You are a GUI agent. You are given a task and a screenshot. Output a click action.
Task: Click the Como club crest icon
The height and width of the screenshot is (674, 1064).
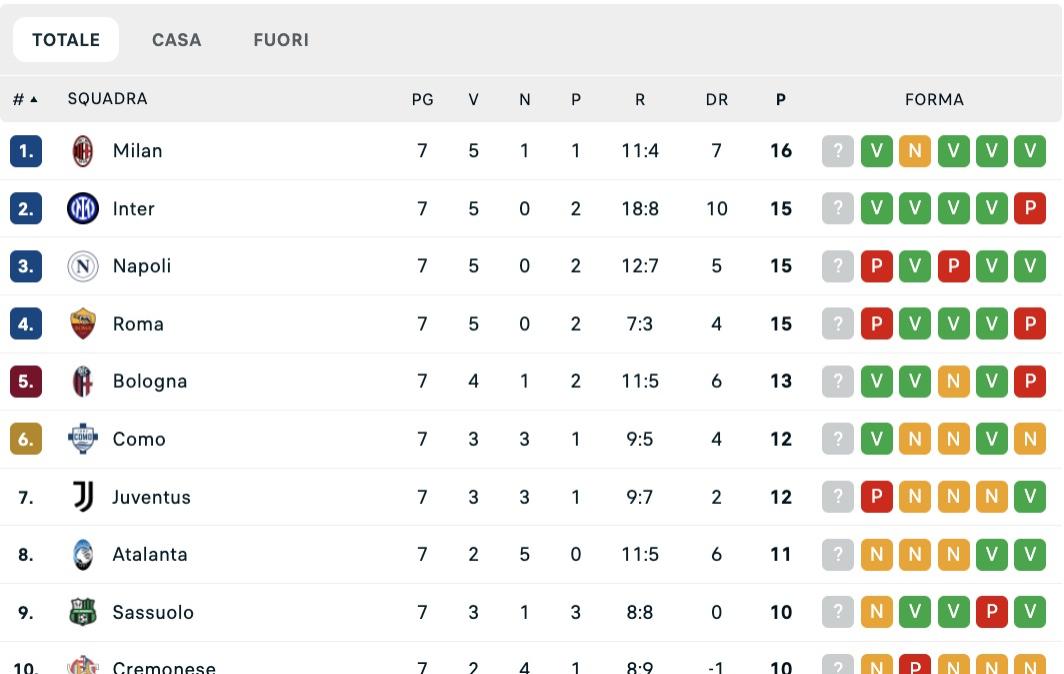pyautogui.click(x=83, y=439)
